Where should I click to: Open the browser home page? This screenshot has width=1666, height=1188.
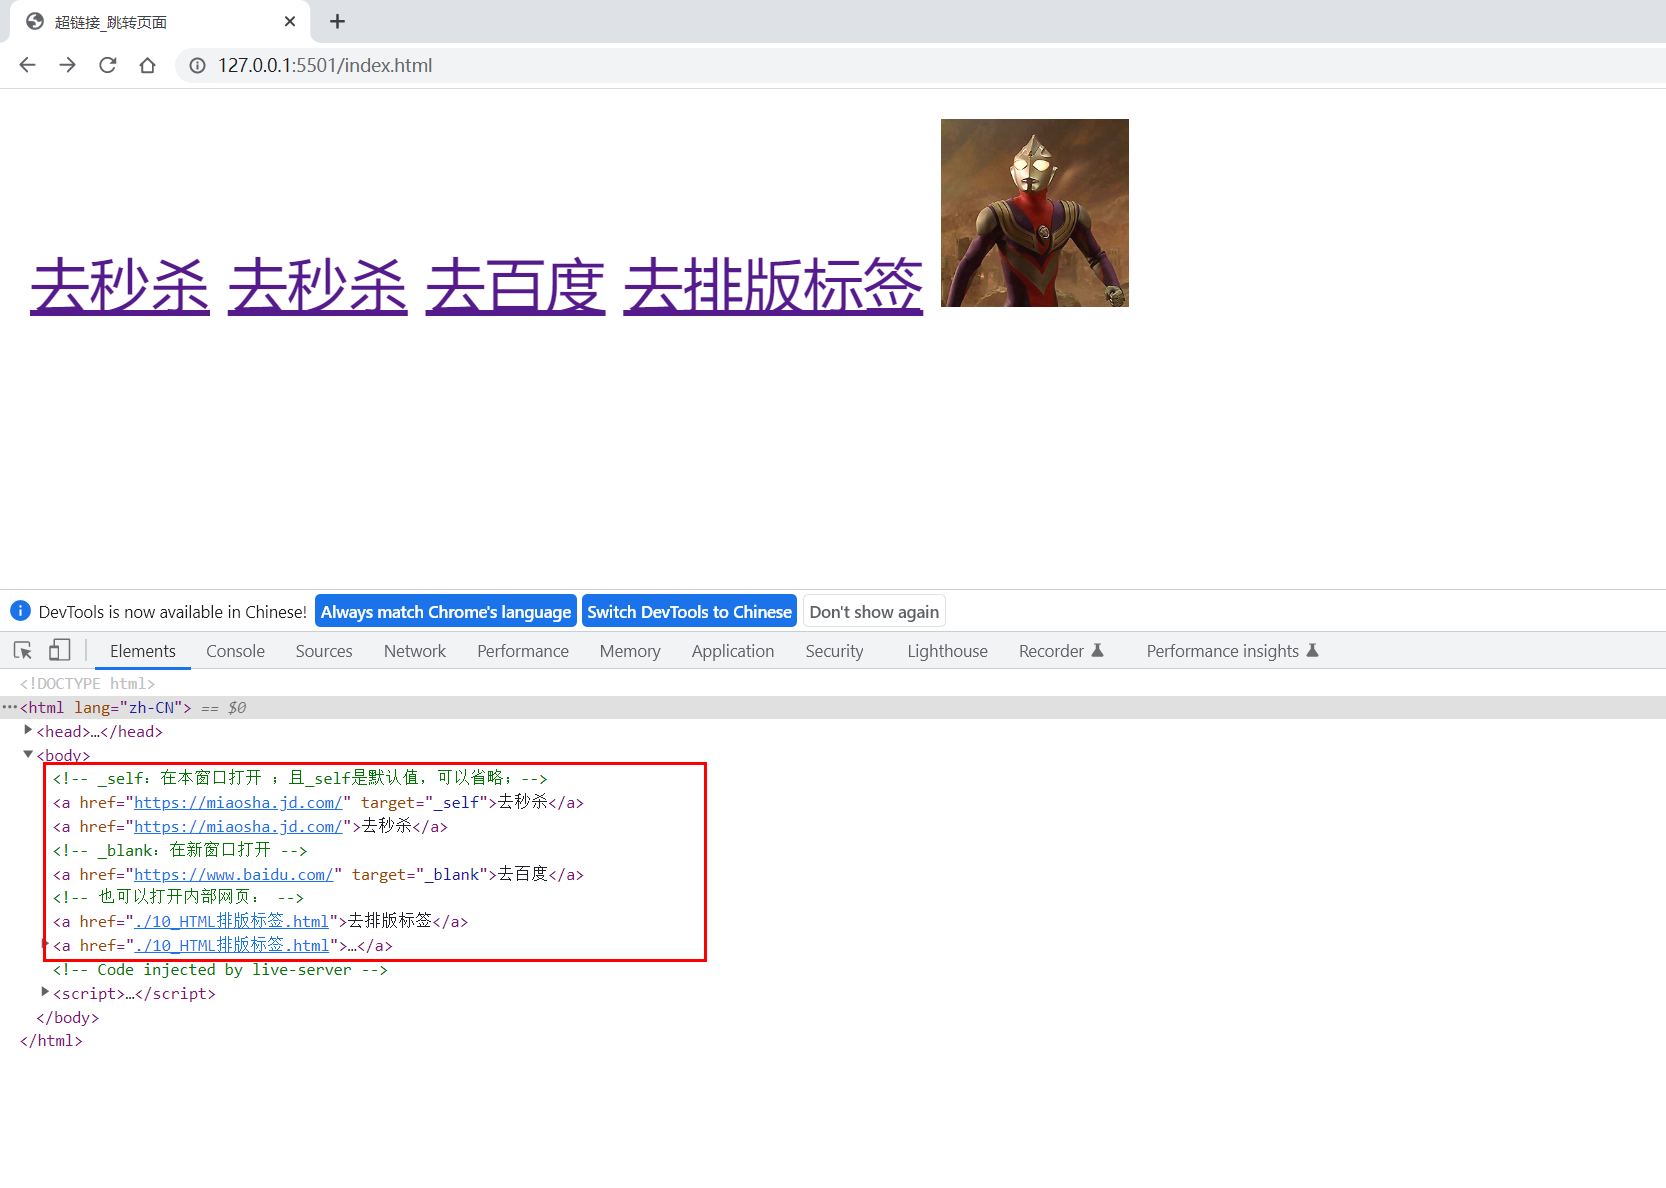pyautogui.click(x=147, y=65)
